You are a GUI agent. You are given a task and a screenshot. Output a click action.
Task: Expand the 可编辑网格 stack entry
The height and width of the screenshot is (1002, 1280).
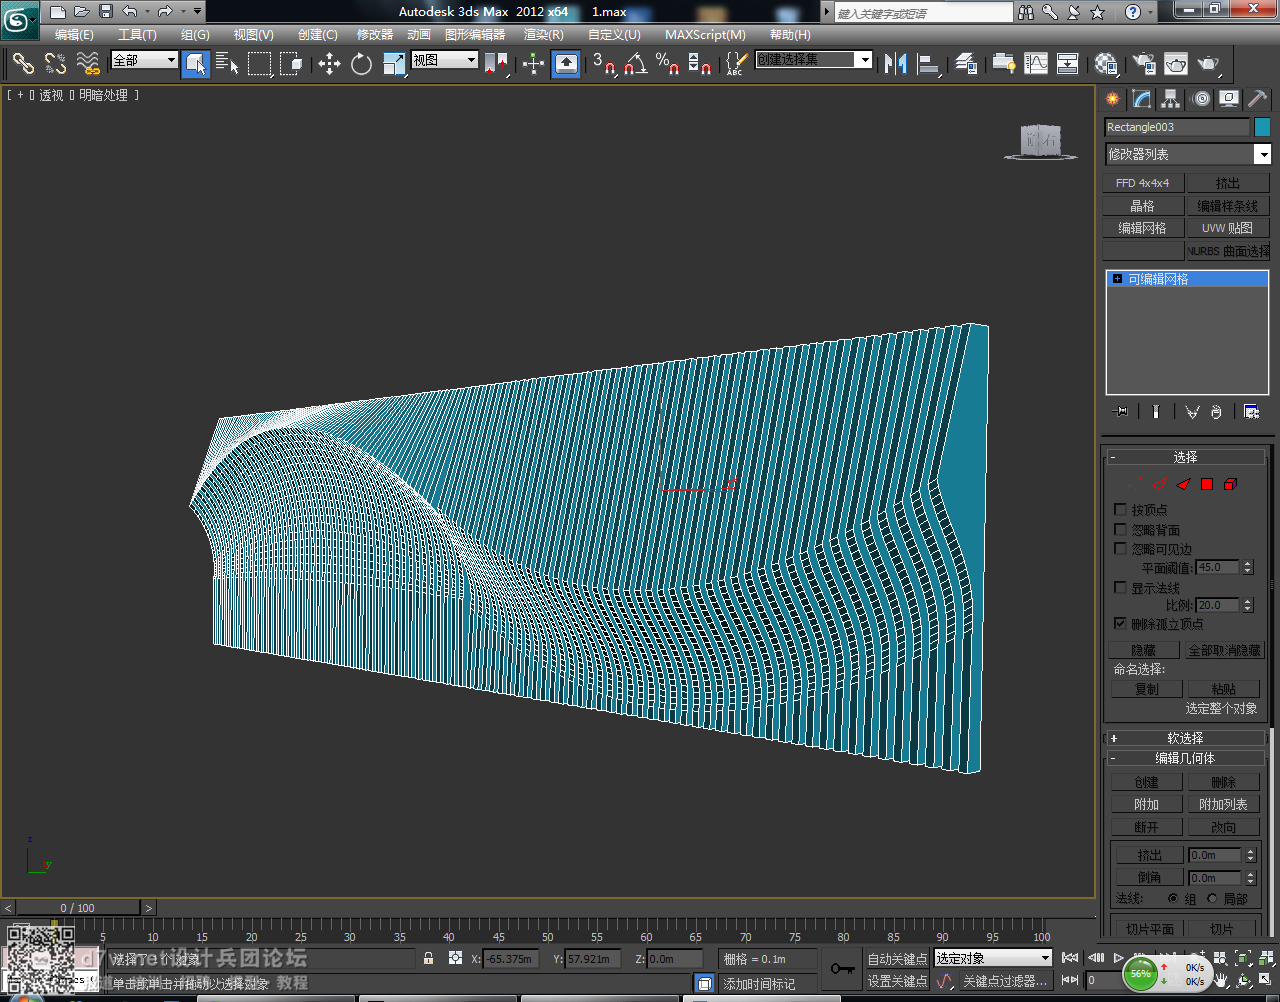click(x=1117, y=279)
